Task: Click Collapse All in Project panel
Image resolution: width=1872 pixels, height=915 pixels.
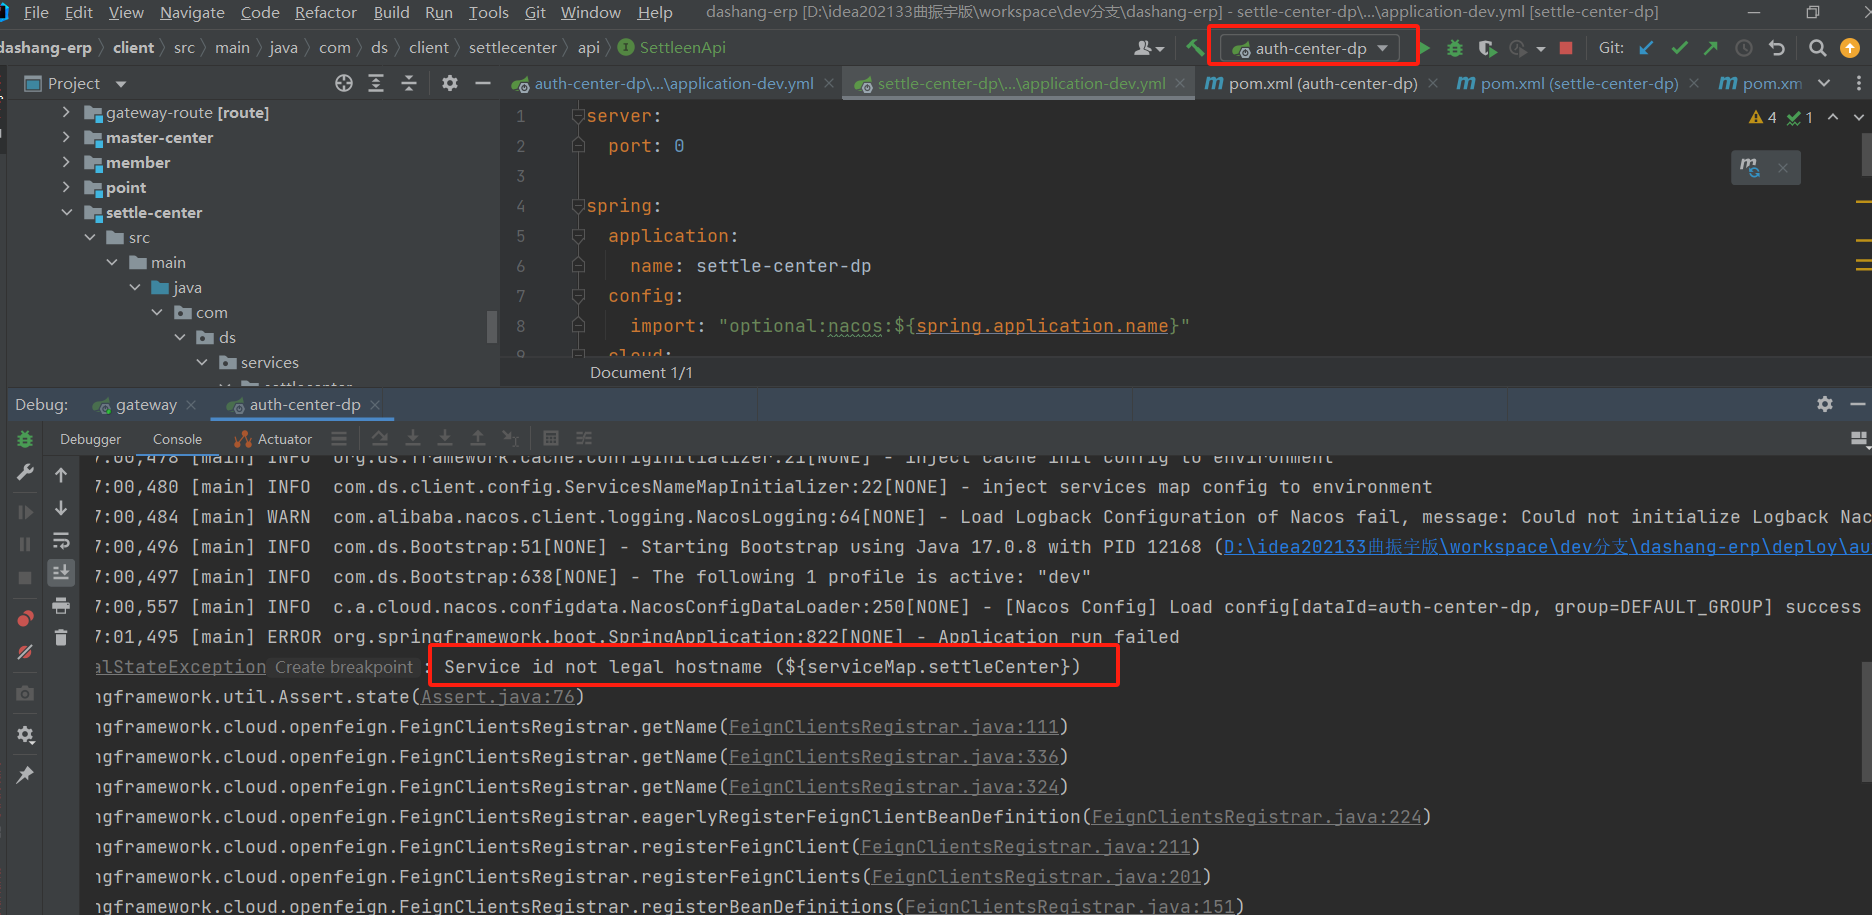Action: point(409,84)
